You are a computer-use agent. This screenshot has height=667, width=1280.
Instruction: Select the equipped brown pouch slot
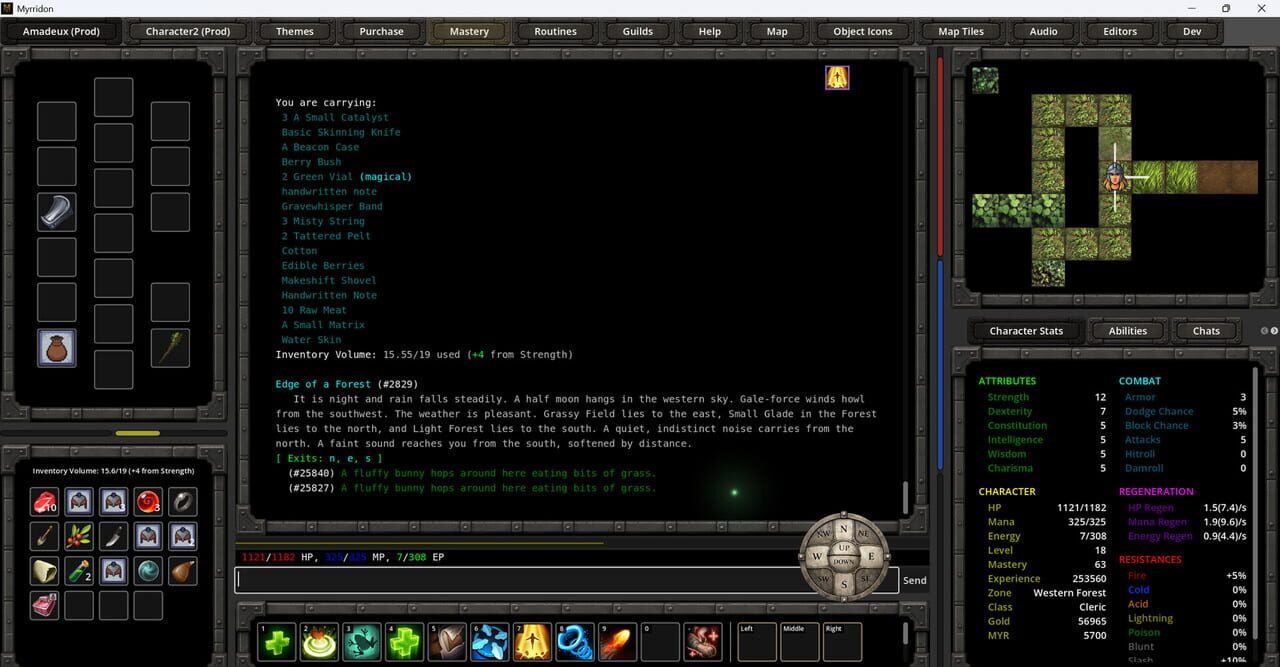coord(57,348)
